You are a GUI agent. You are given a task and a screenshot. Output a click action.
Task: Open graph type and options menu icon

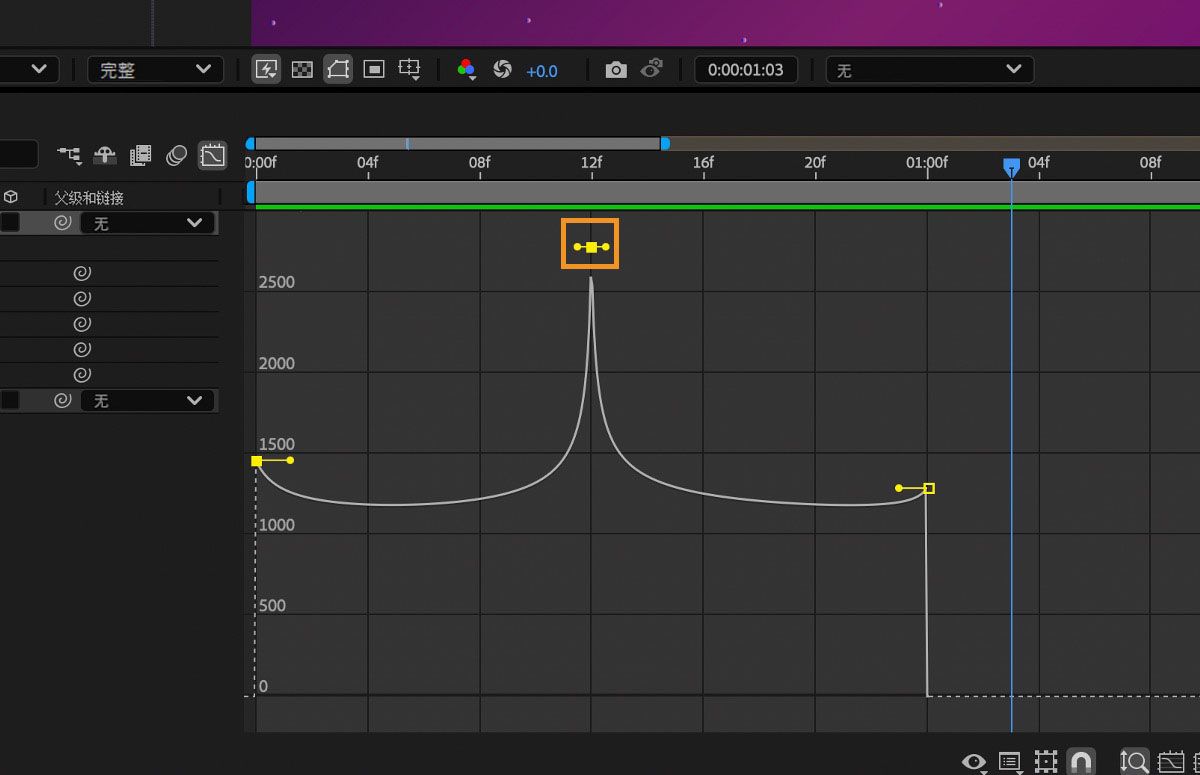pos(1010,762)
